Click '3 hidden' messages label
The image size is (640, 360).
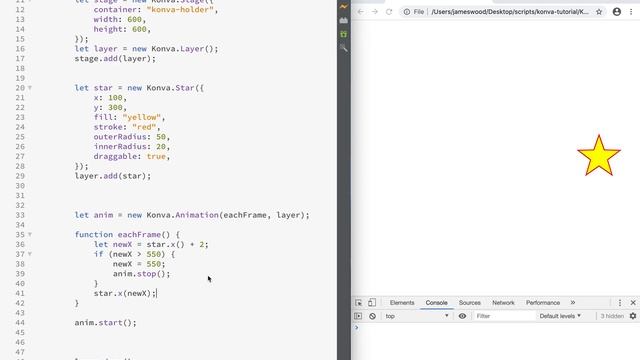tap(612, 316)
